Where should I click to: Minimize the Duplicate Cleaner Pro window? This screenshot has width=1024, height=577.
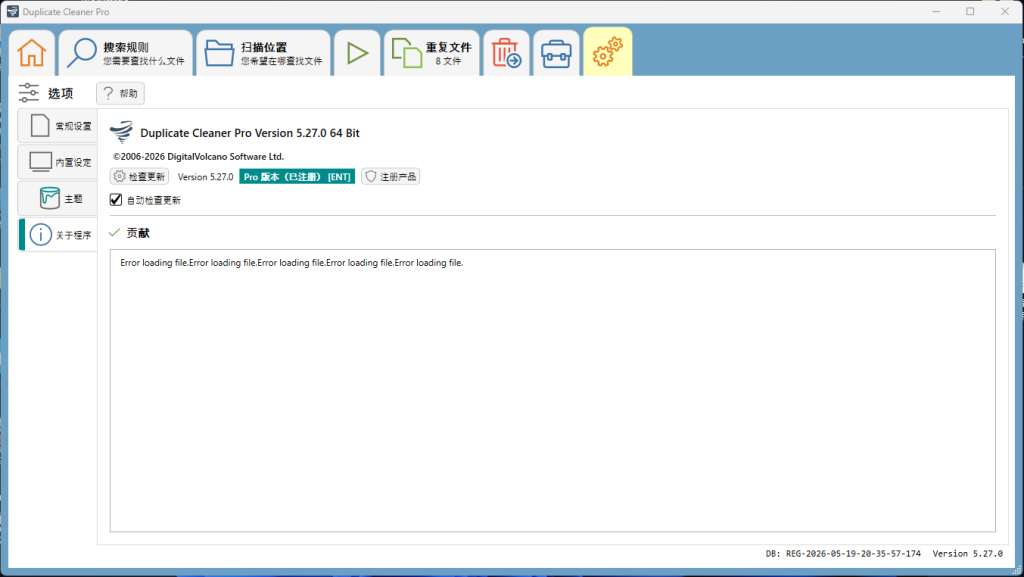coord(936,11)
